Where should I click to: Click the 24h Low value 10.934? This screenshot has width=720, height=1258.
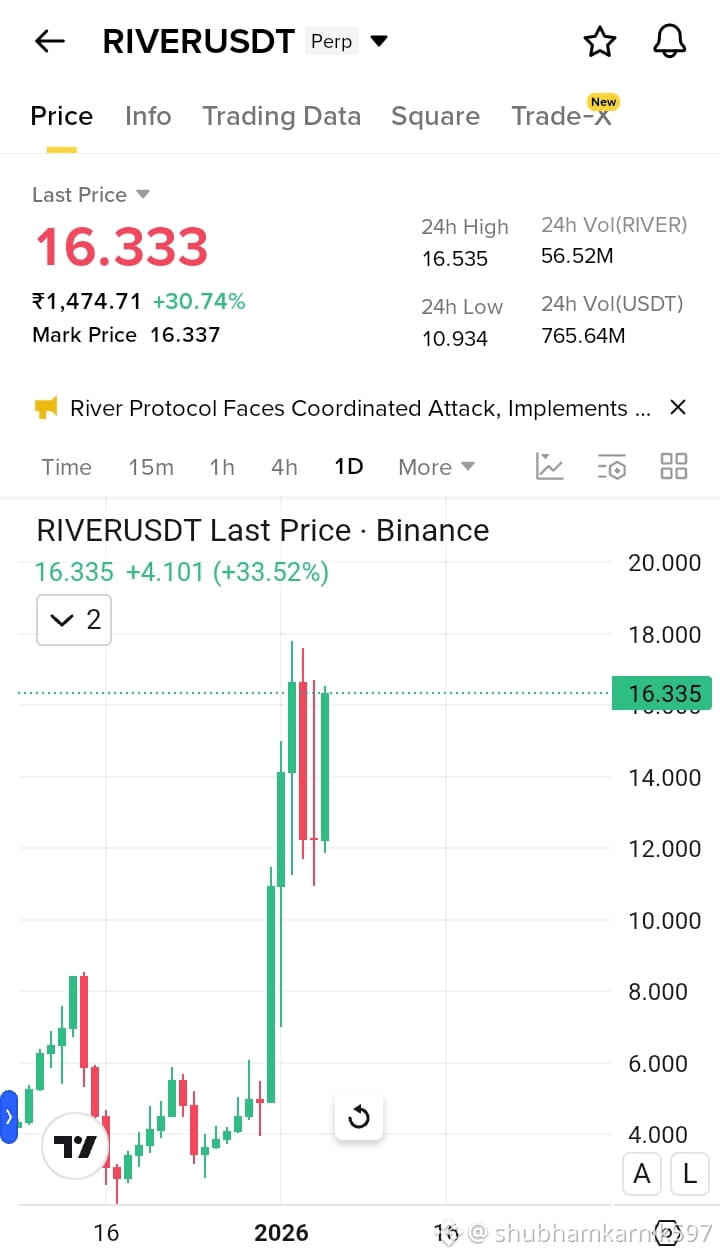[x=455, y=339]
